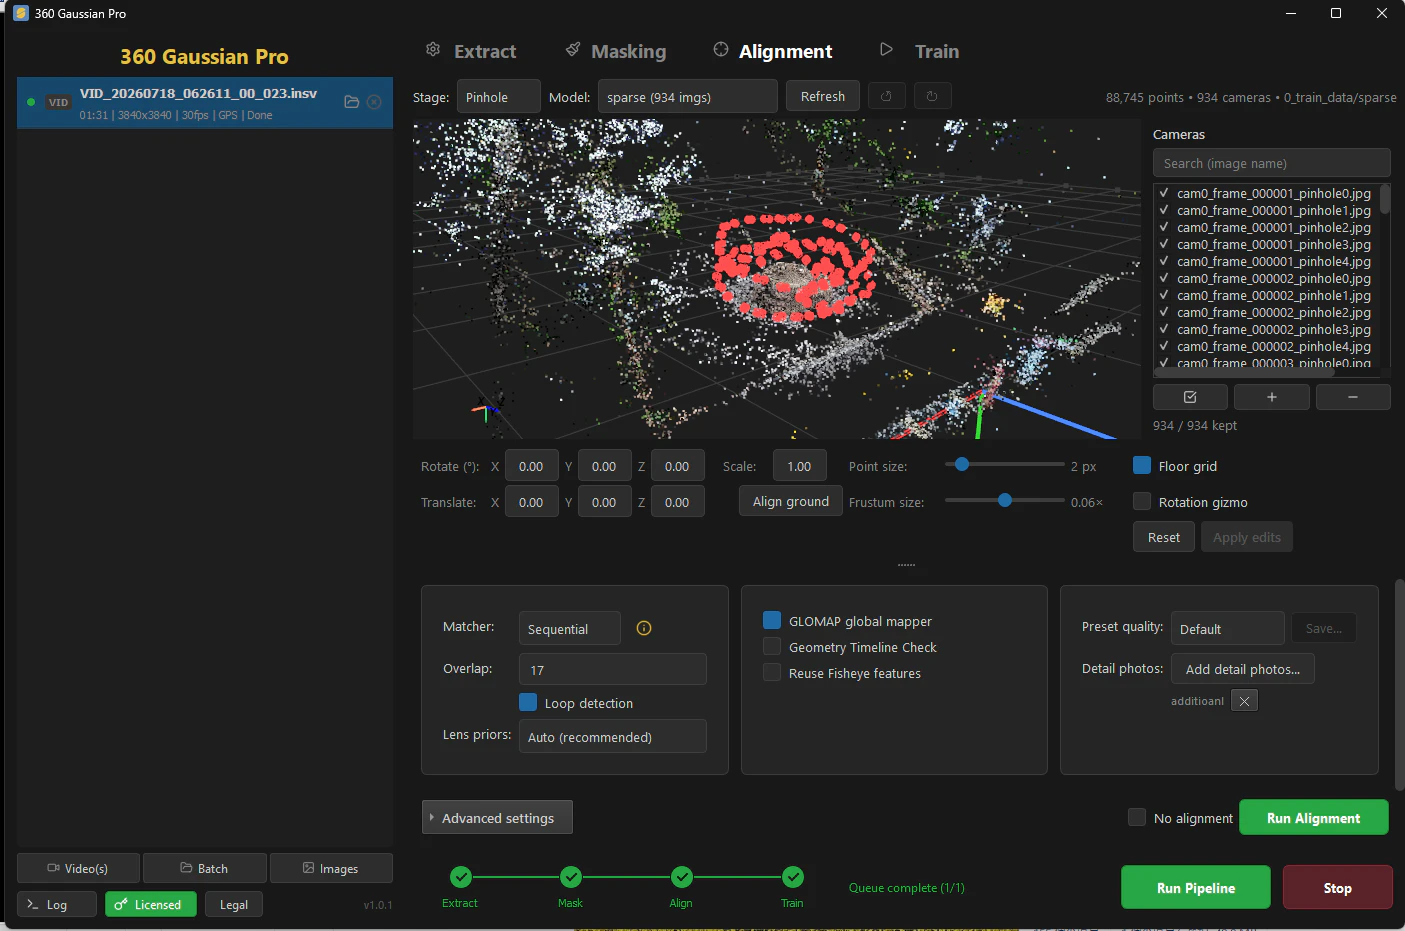The image size is (1405, 931).
Task: Click the Translate Z value field
Action: tap(678, 502)
